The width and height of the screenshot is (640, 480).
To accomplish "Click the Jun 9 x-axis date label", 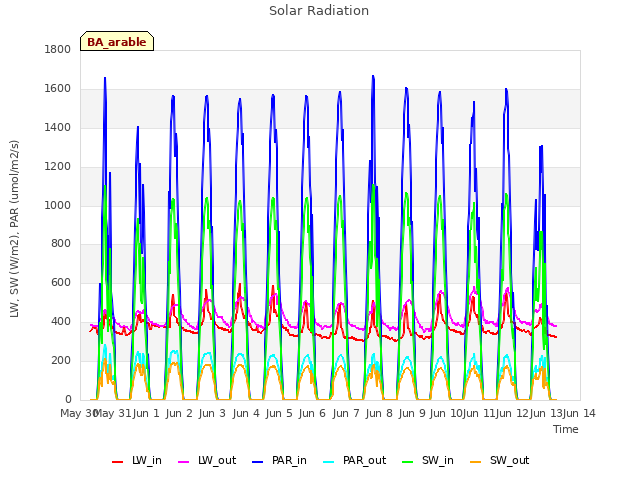I will 412,413.
